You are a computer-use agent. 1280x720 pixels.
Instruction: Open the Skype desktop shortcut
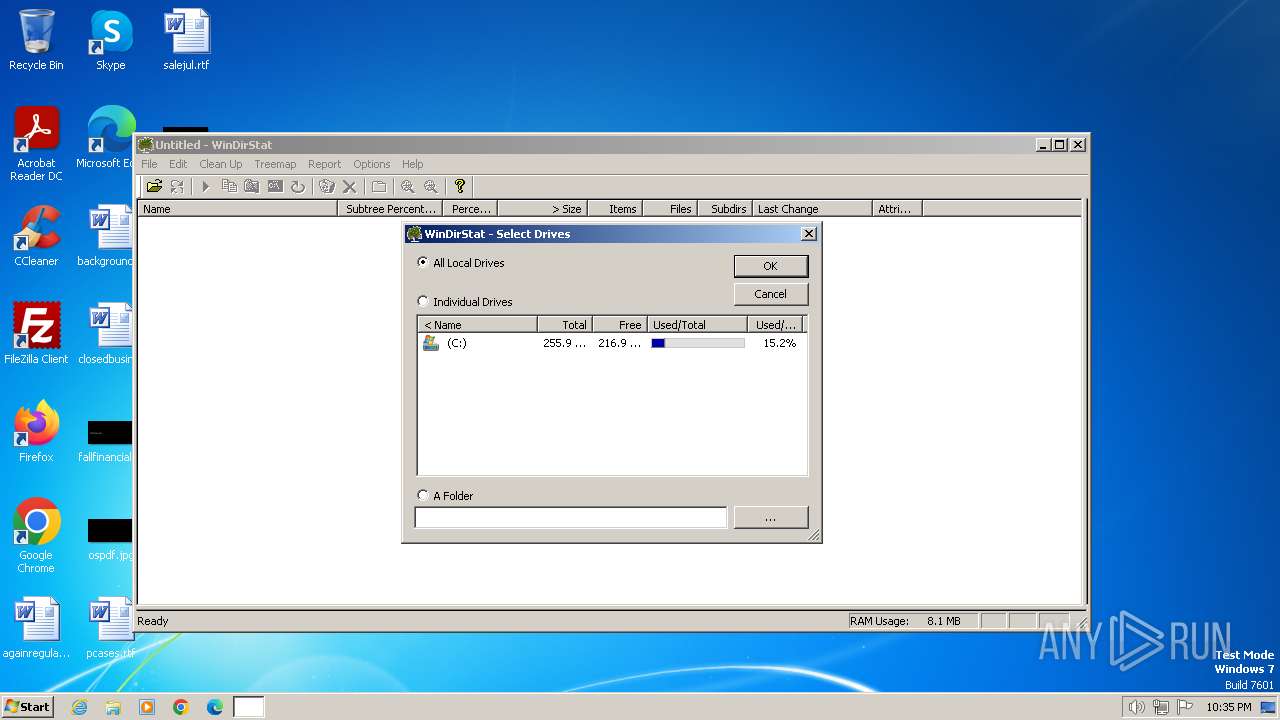pos(110,40)
